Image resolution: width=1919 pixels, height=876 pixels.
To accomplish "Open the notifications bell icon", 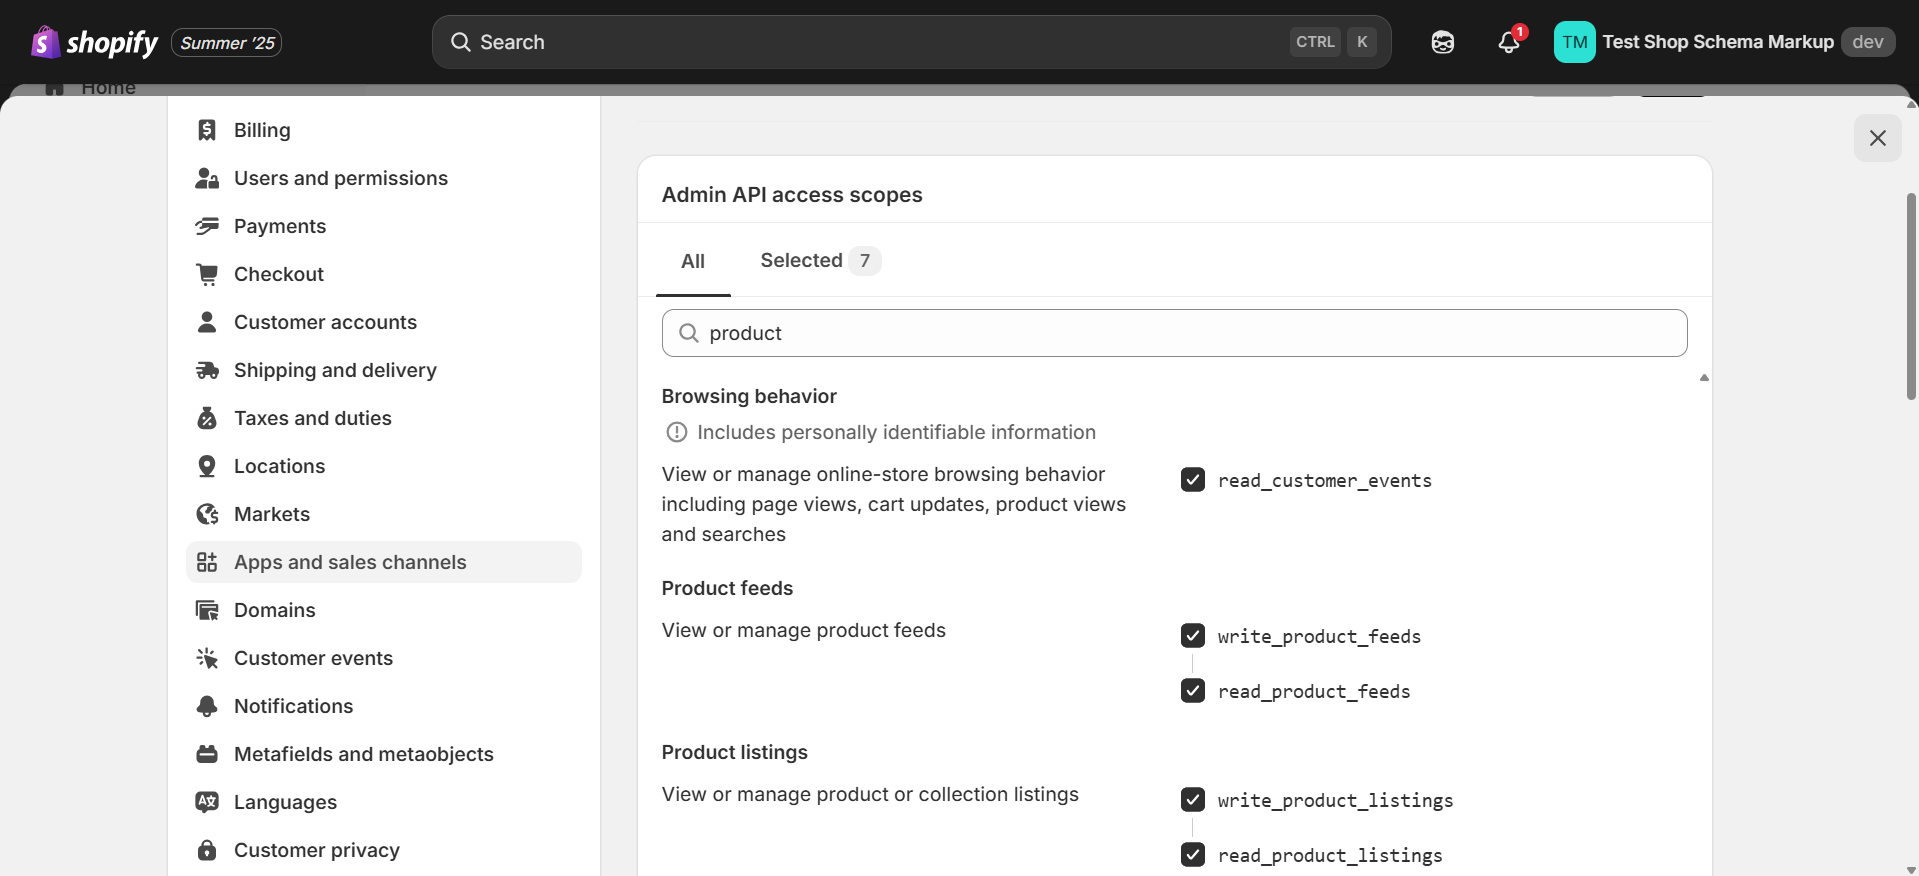I will click(1509, 42).
